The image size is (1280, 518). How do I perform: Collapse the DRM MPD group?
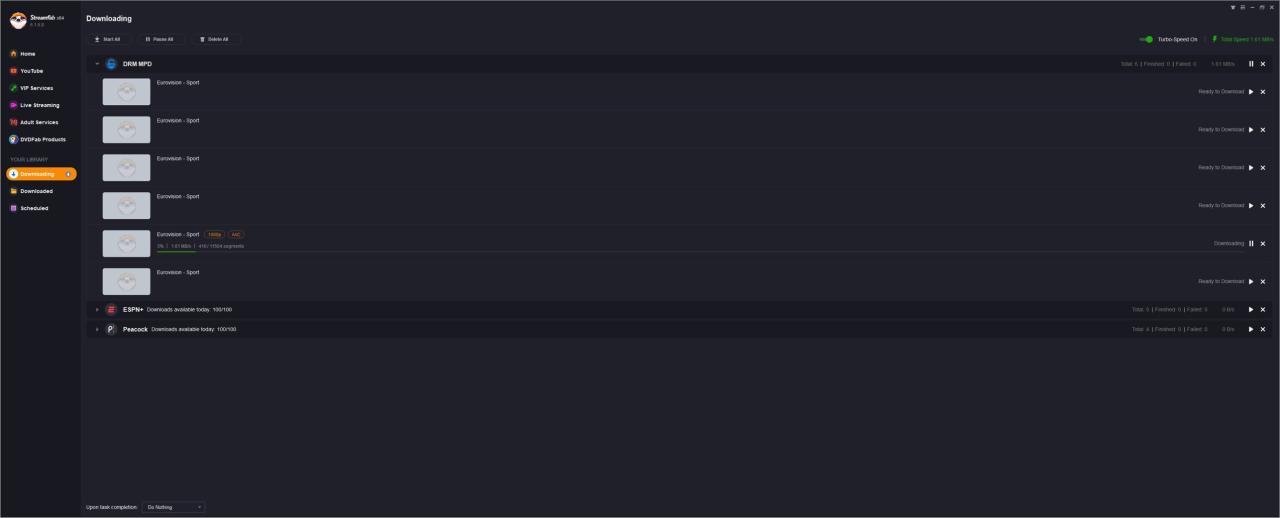pyautogui.click(x=97, y=64)
